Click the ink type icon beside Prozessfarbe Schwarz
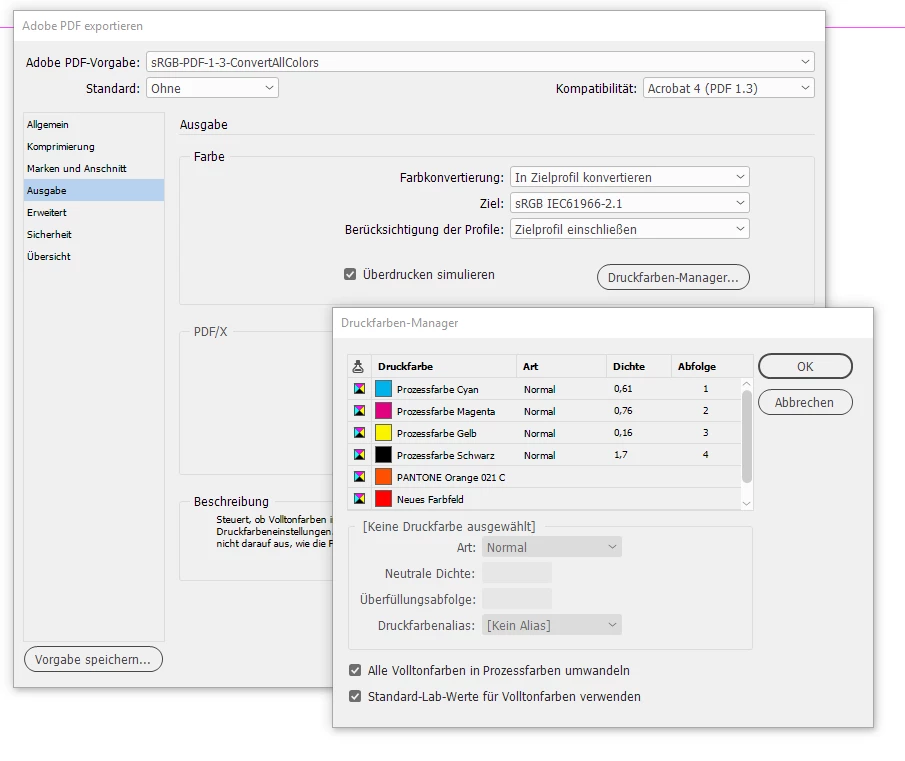This screenshot has height=761, width=905. (359, 455)
